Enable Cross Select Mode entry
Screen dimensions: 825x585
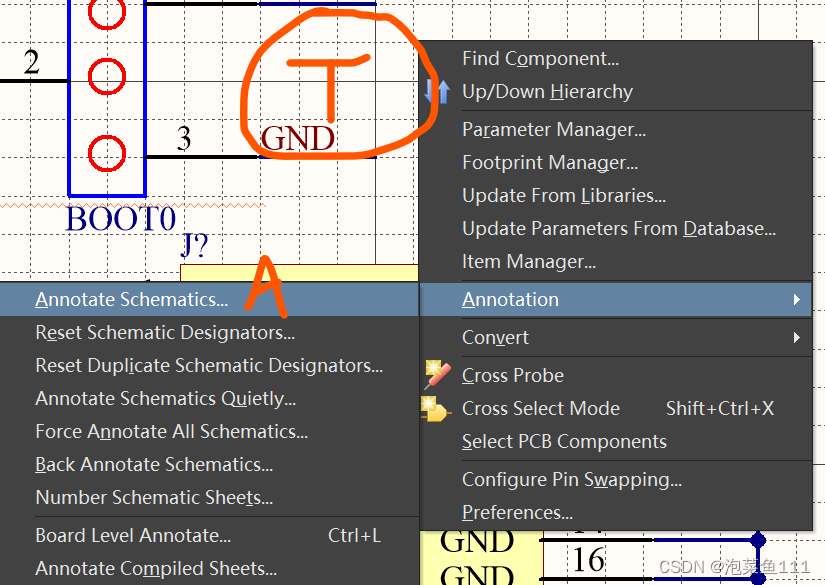click(616, 408)
